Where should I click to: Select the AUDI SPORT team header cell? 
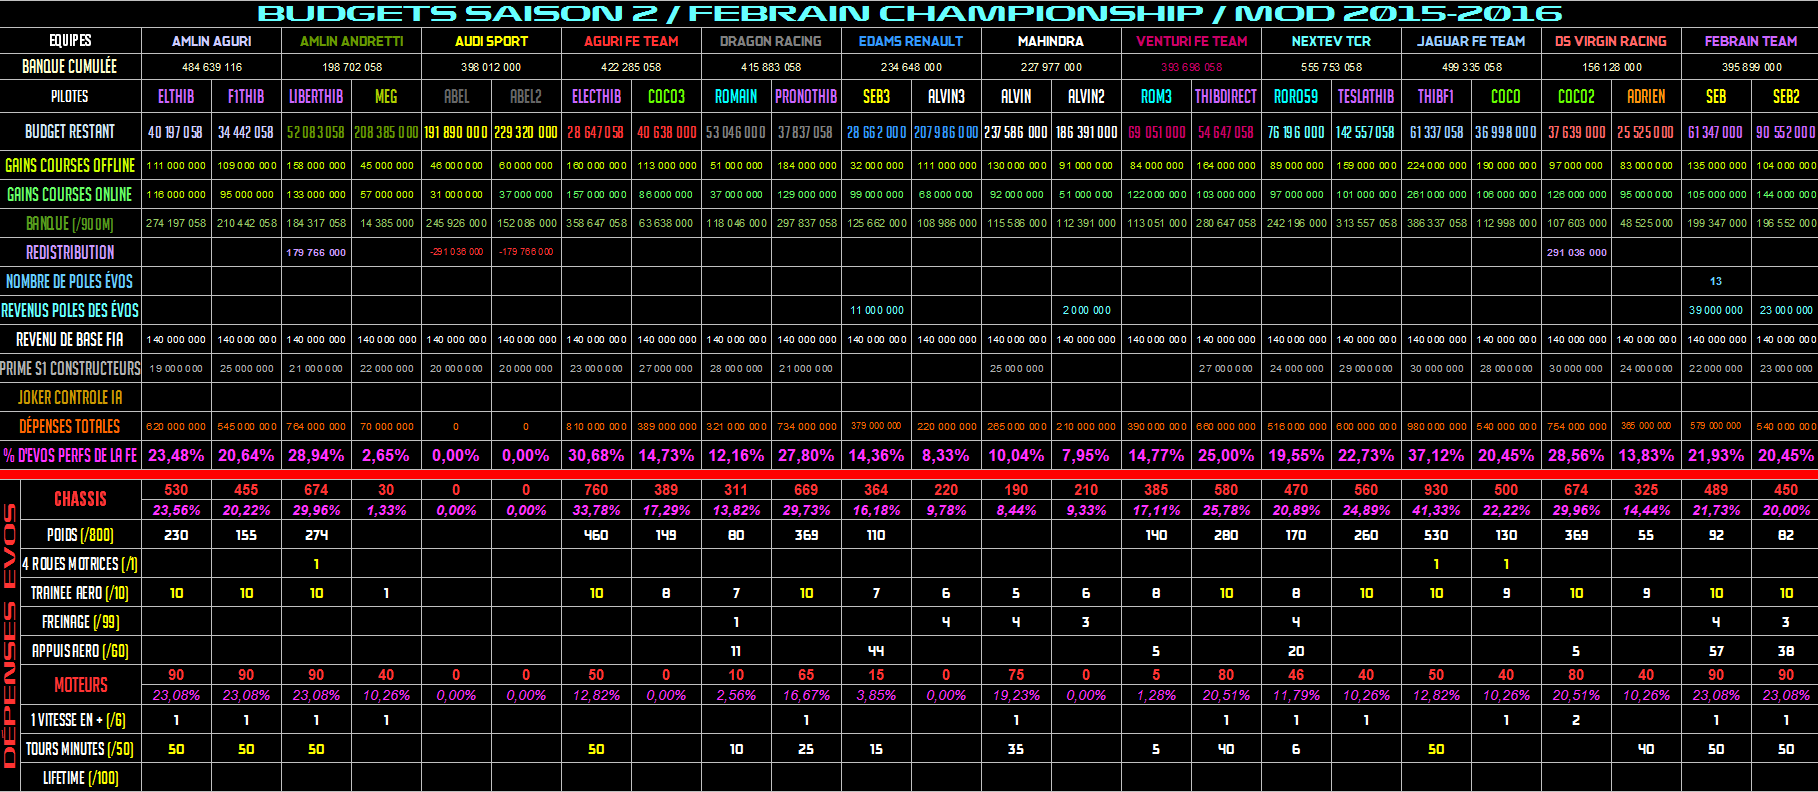pyautogui.click(x=491, y=41)
